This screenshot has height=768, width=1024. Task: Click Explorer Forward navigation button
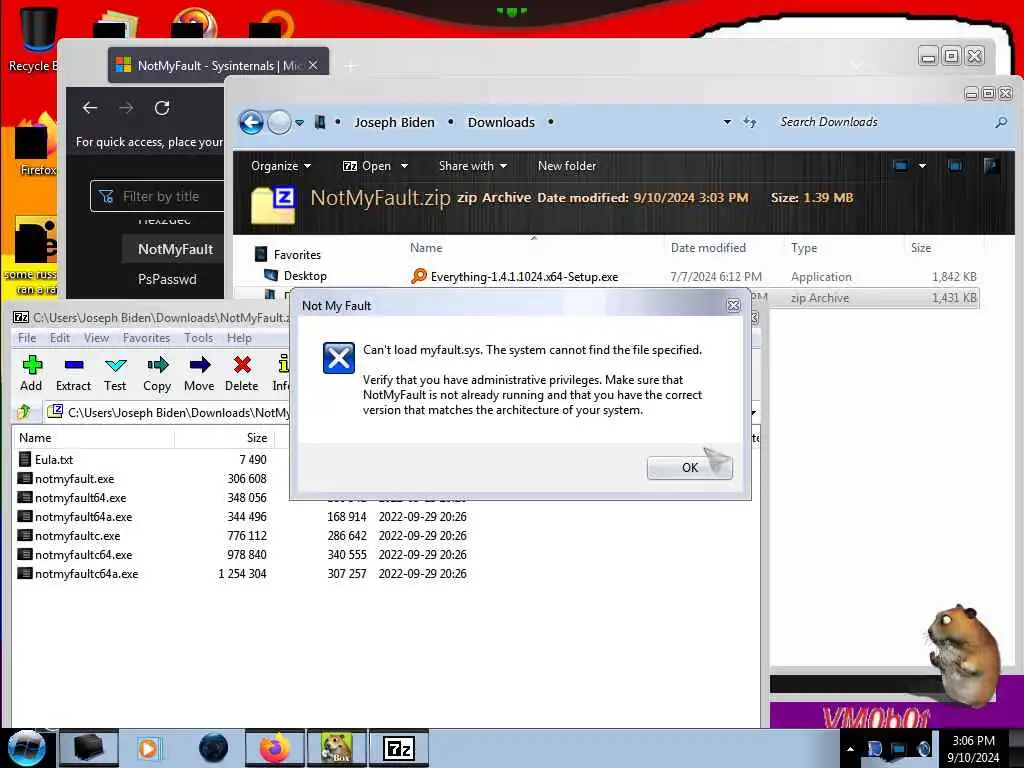click(280, 122)
